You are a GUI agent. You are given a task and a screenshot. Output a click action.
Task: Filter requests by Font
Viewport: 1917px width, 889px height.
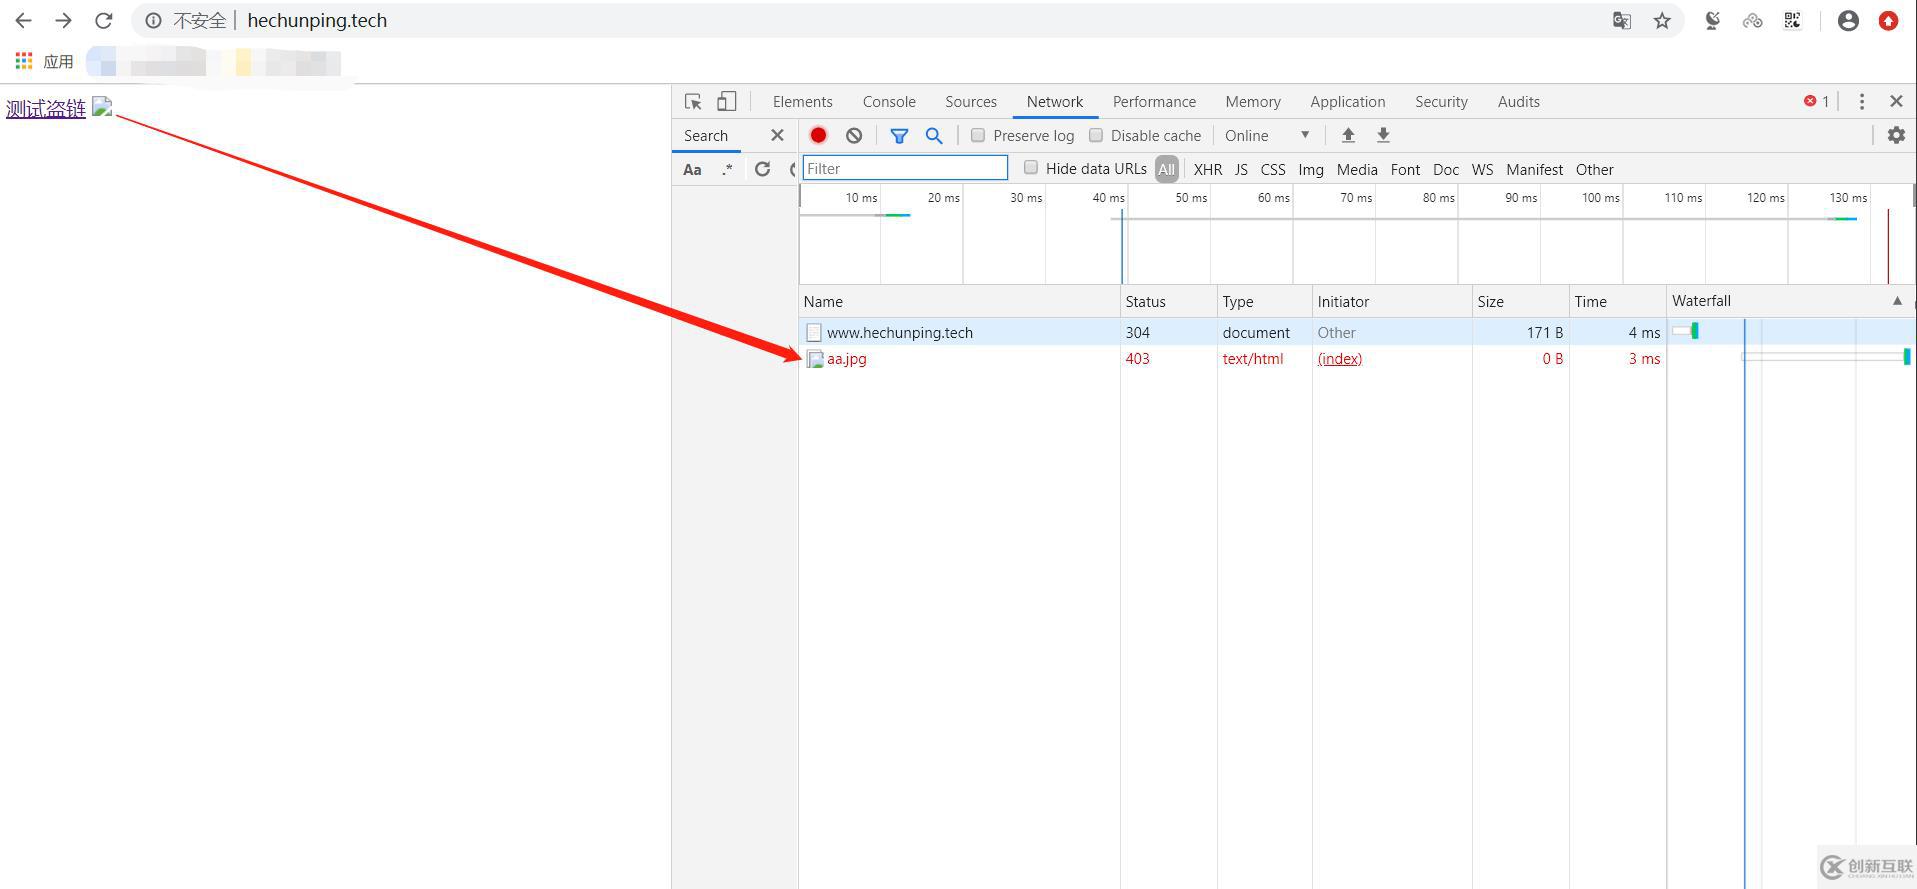(x=1405, y=169)
